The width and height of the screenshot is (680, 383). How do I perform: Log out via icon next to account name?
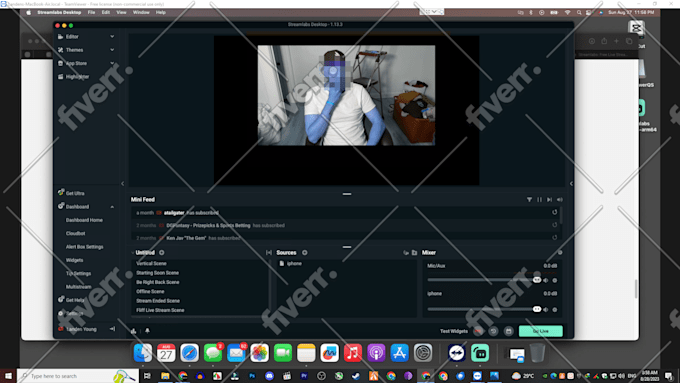click(112, 329)
